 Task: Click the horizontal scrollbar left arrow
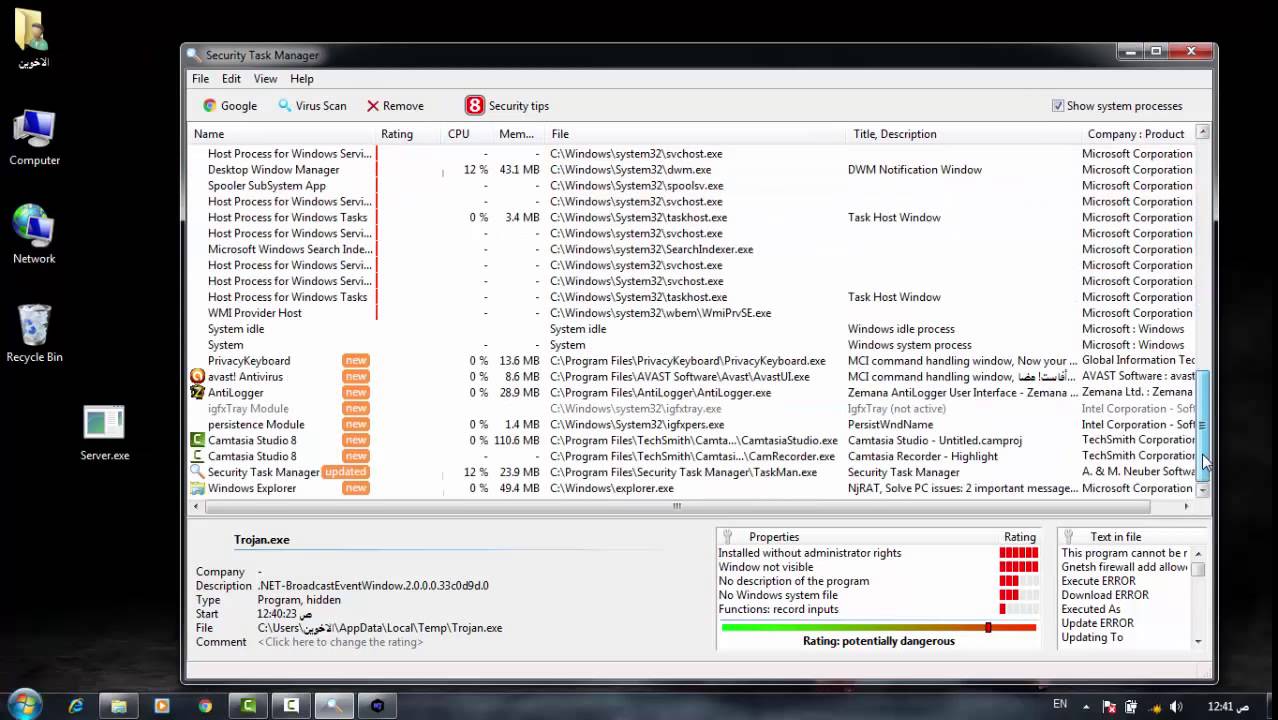(196, 506)
